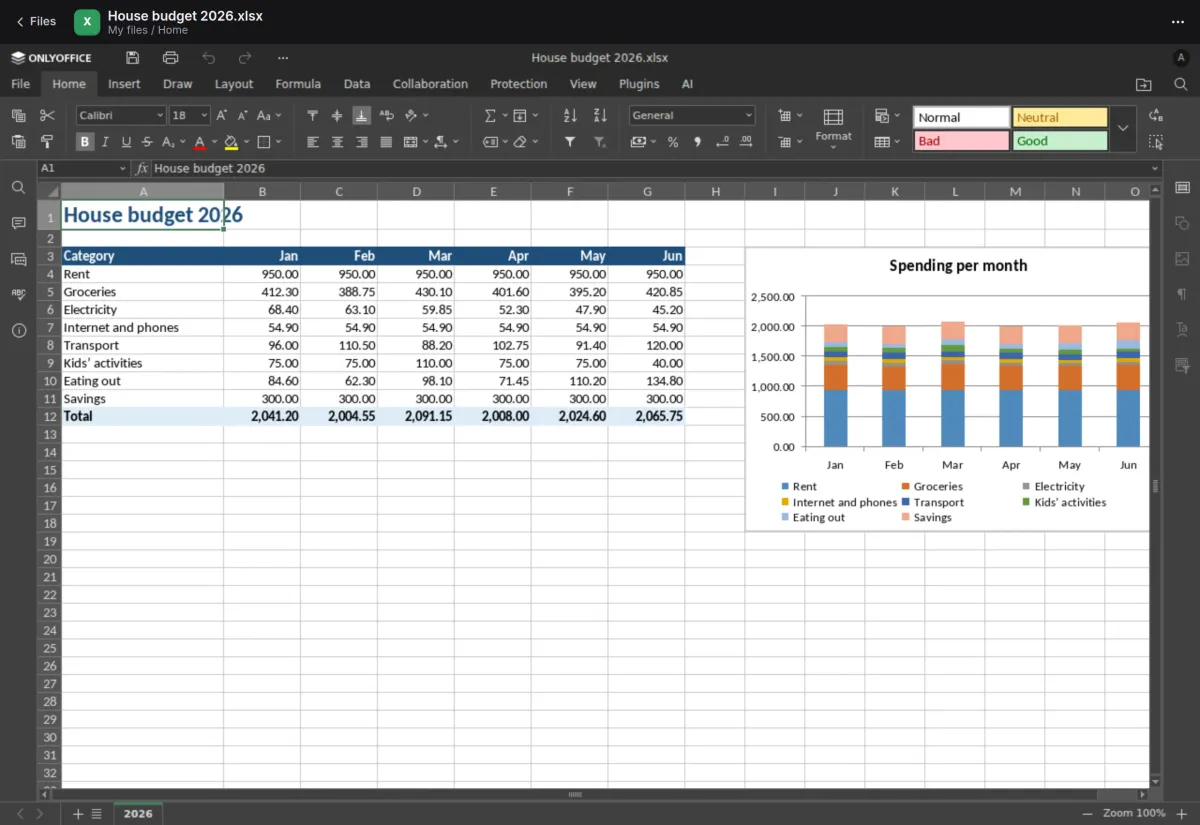Open the File menu tab
Screen dimensions: 1200x825
point(20,84)
